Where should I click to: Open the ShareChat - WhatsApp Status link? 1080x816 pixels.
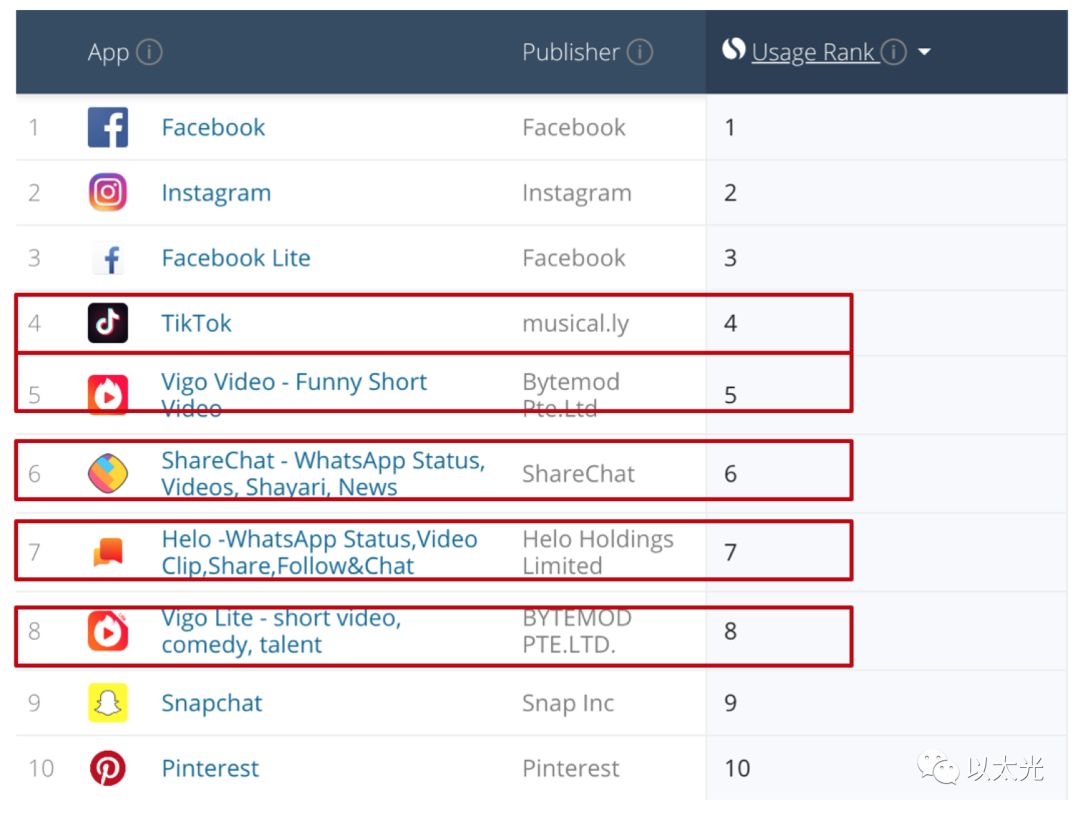pos(323,474)
